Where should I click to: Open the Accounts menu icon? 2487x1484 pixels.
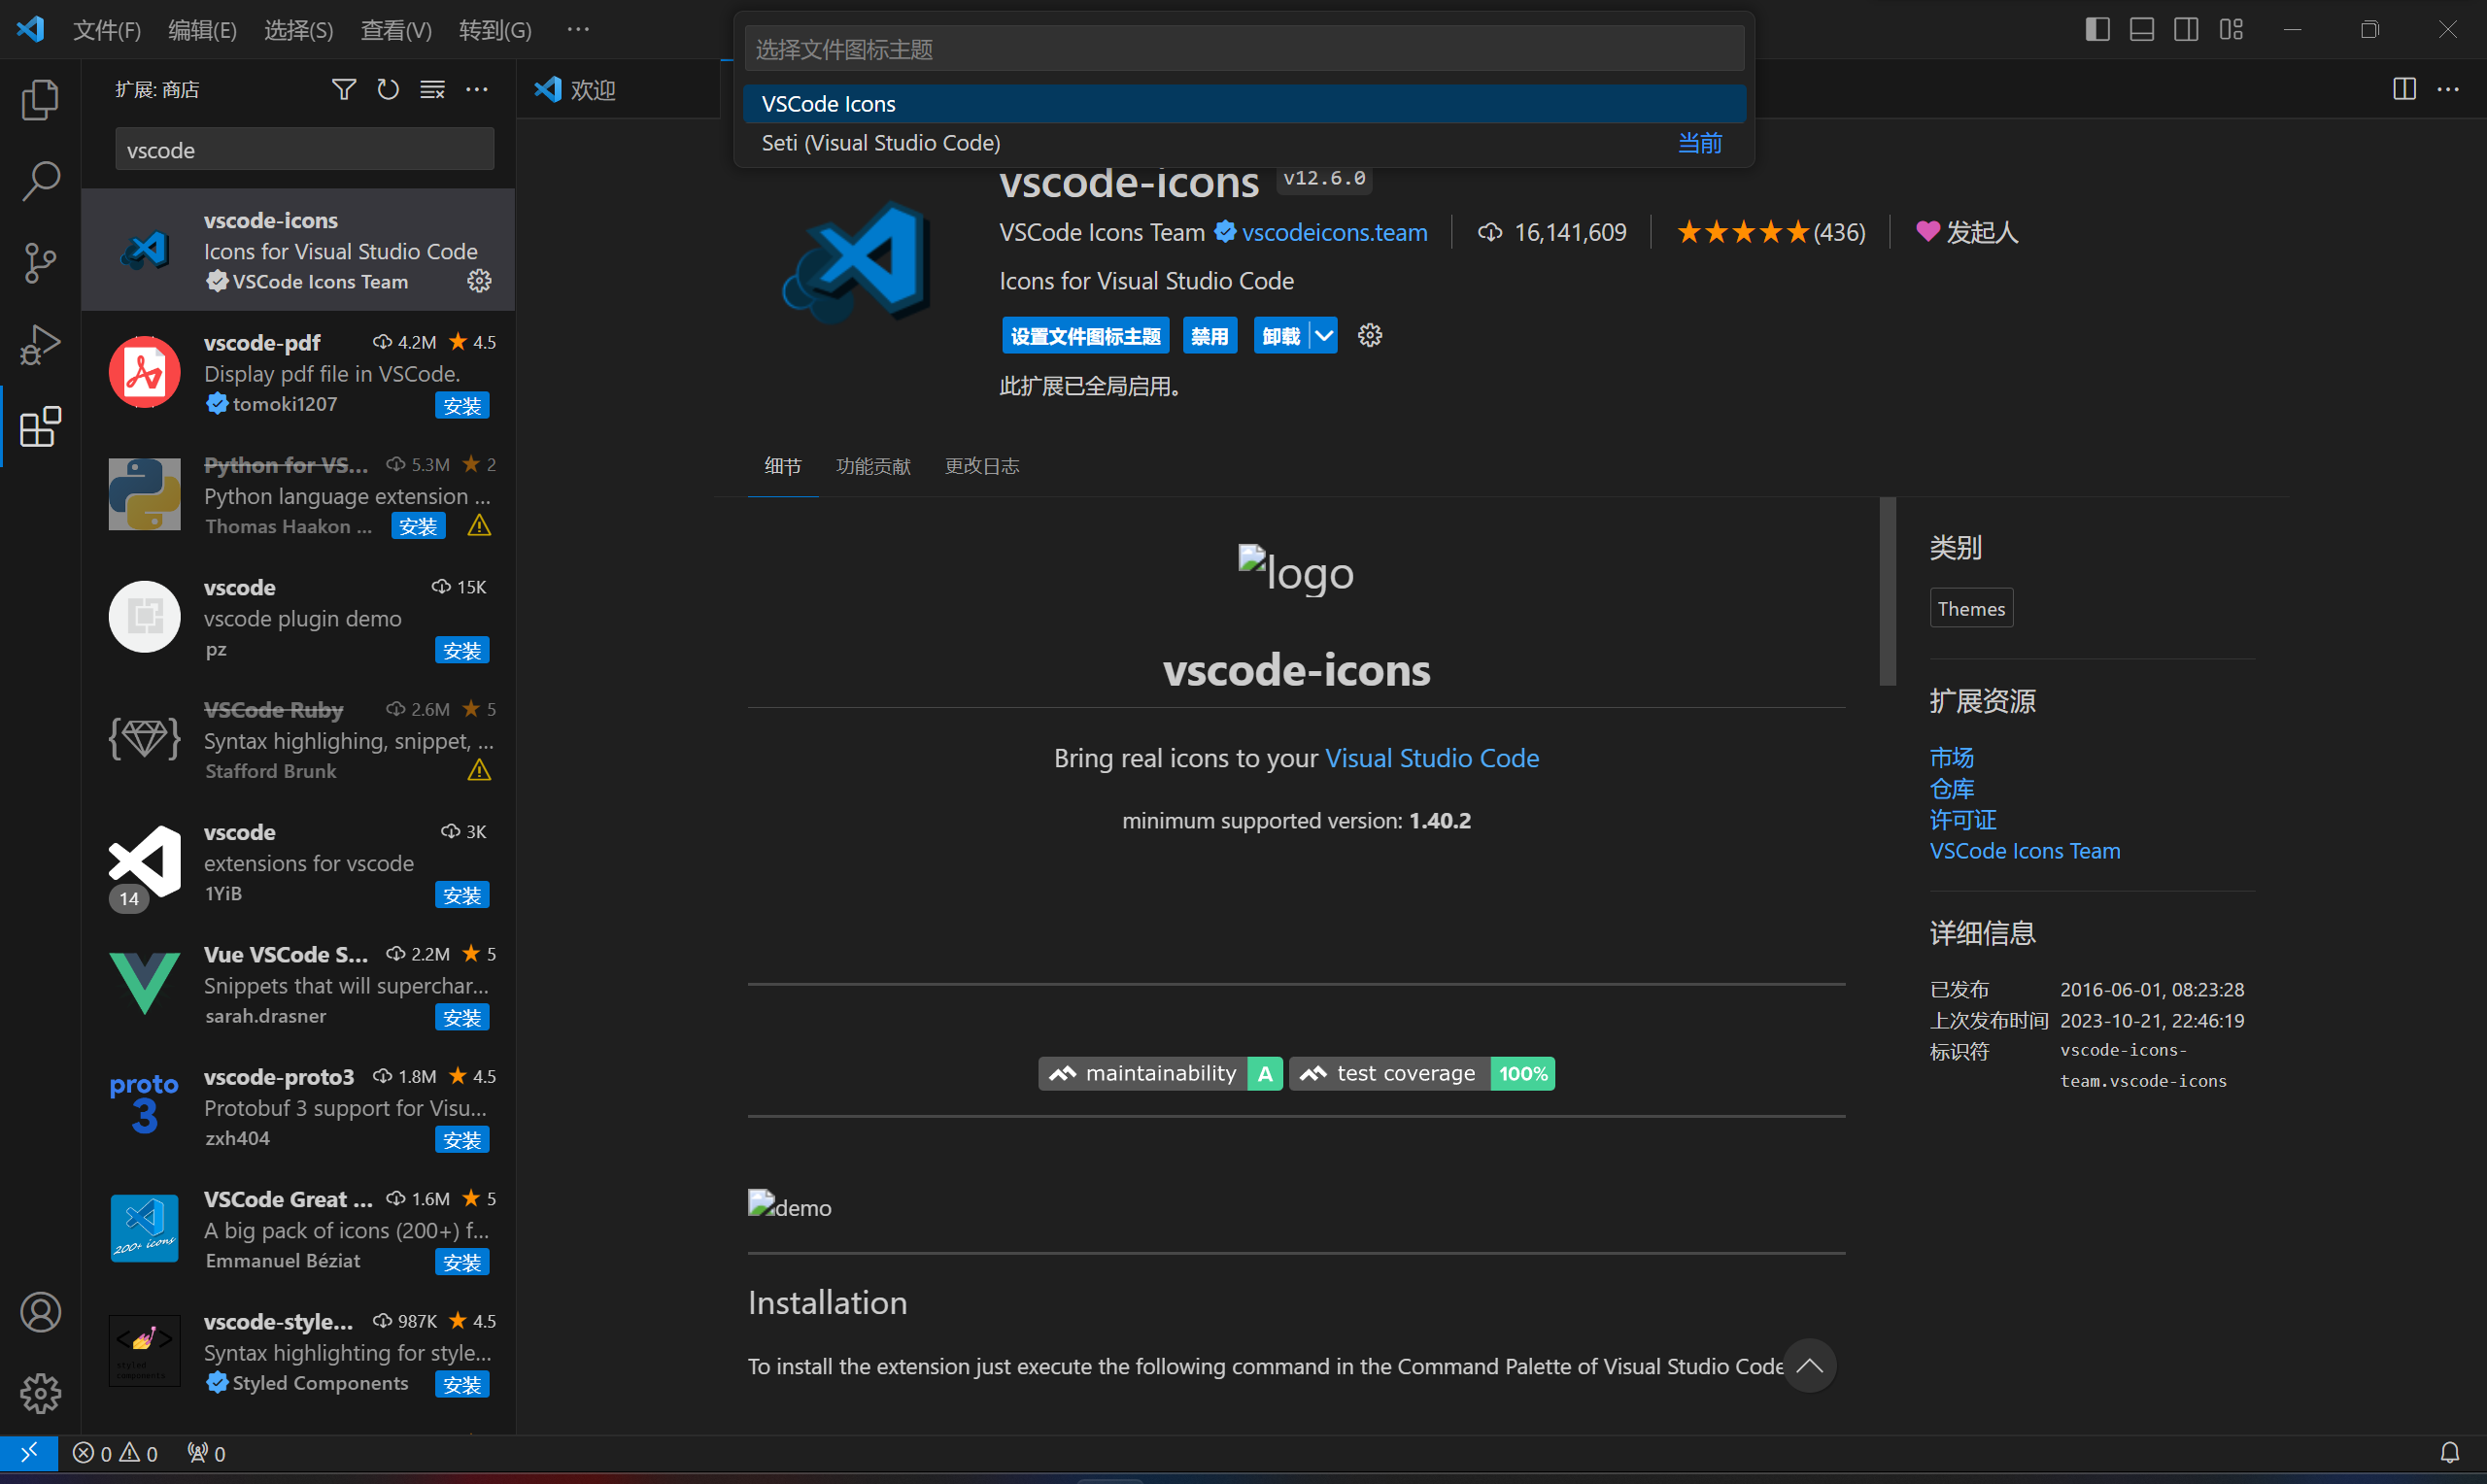(x=40, y=1312)
